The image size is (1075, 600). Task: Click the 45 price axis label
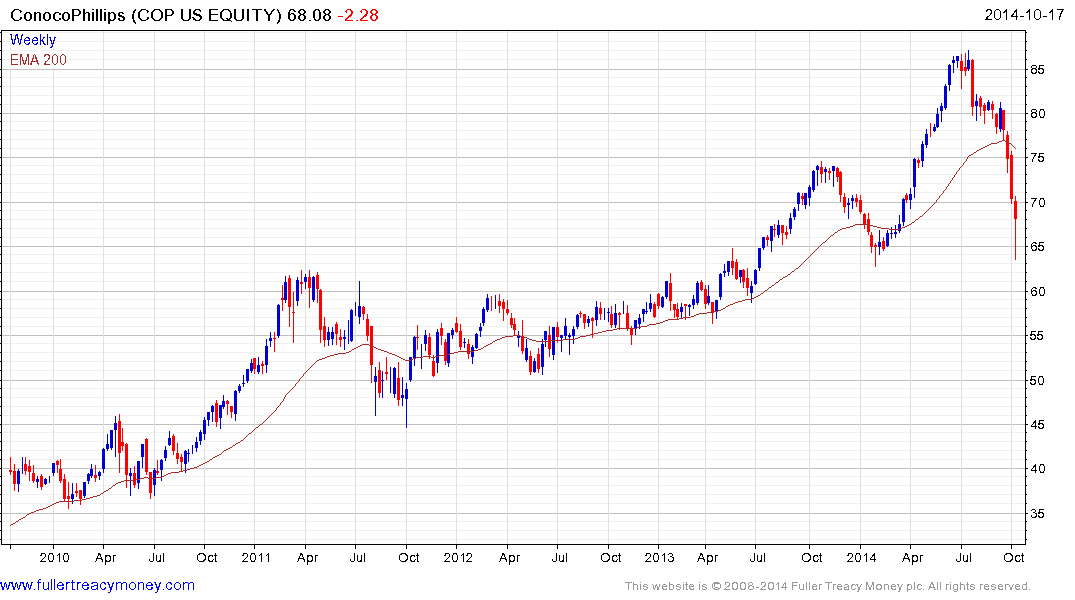pyautogui.click(x=1037, y=425)
